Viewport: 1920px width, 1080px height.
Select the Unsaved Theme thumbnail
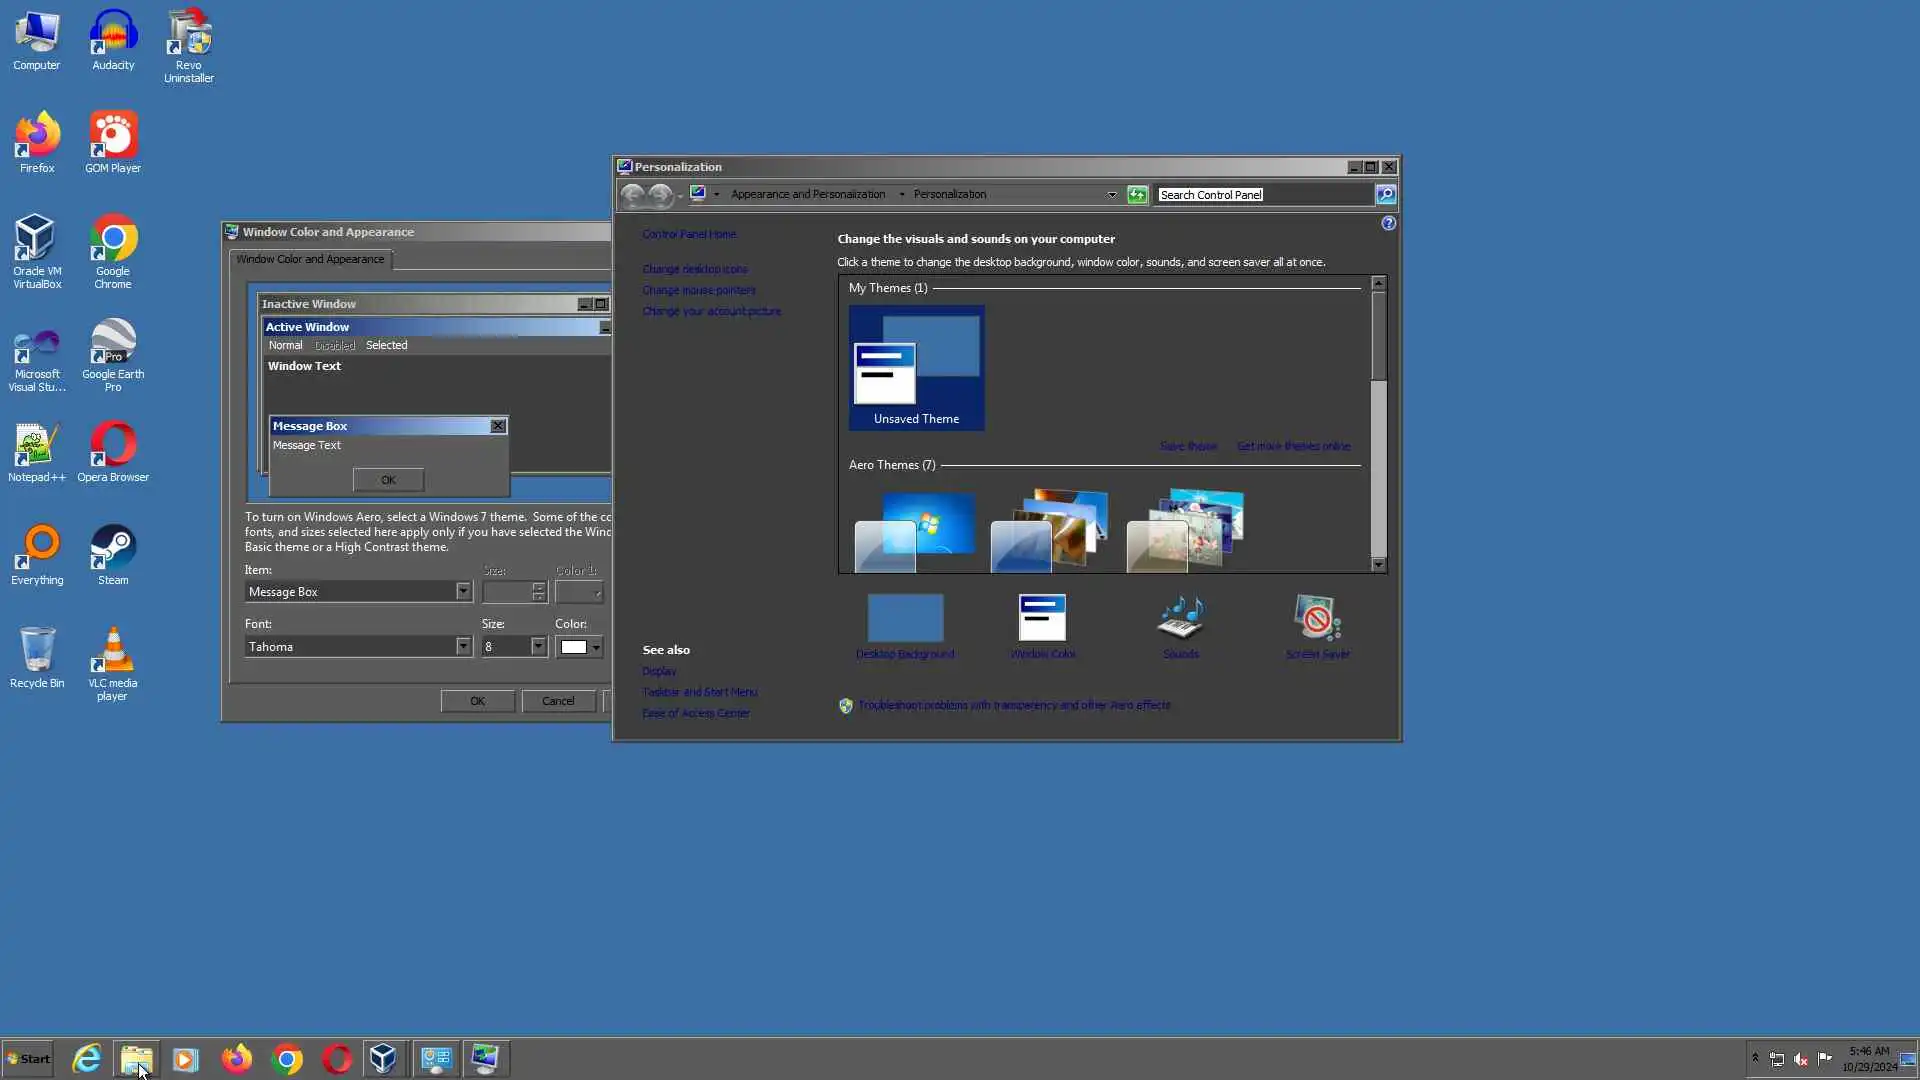tap(916, 368)
